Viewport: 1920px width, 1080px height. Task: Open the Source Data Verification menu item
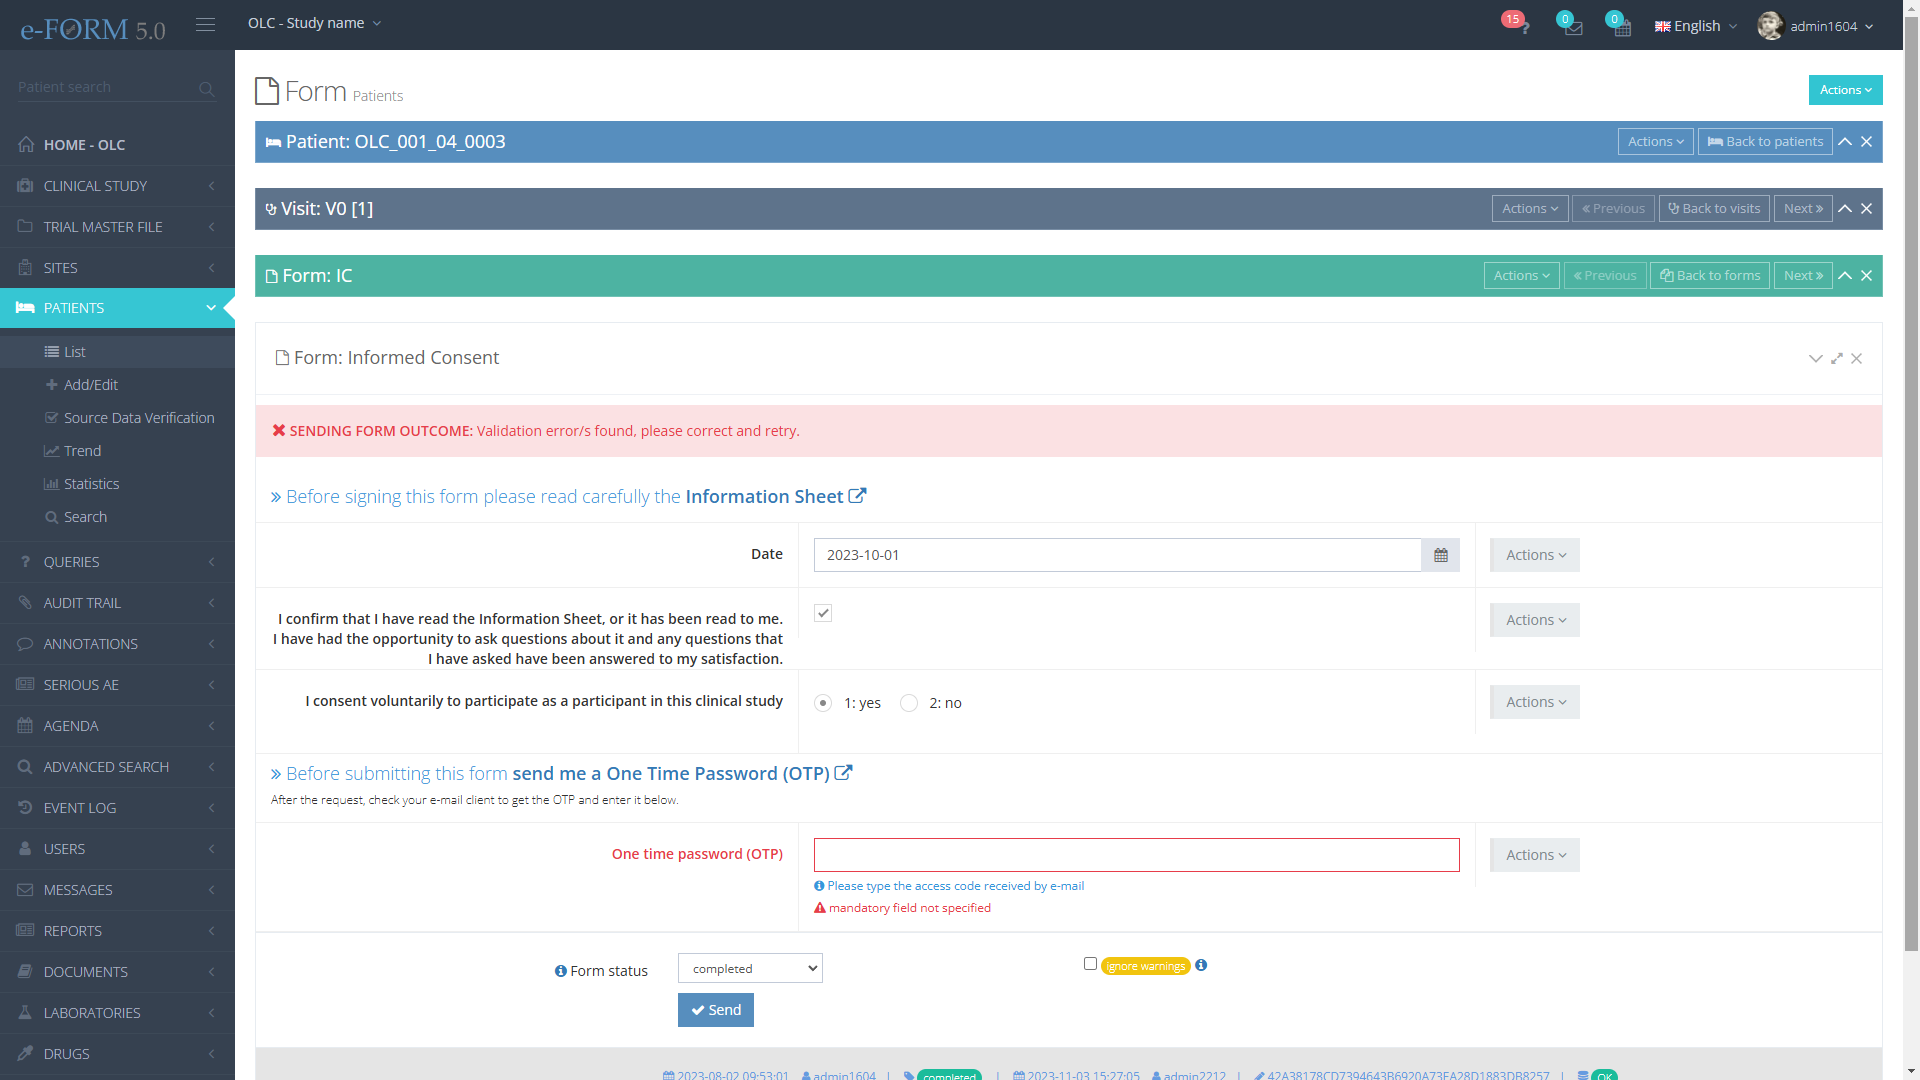139,418
